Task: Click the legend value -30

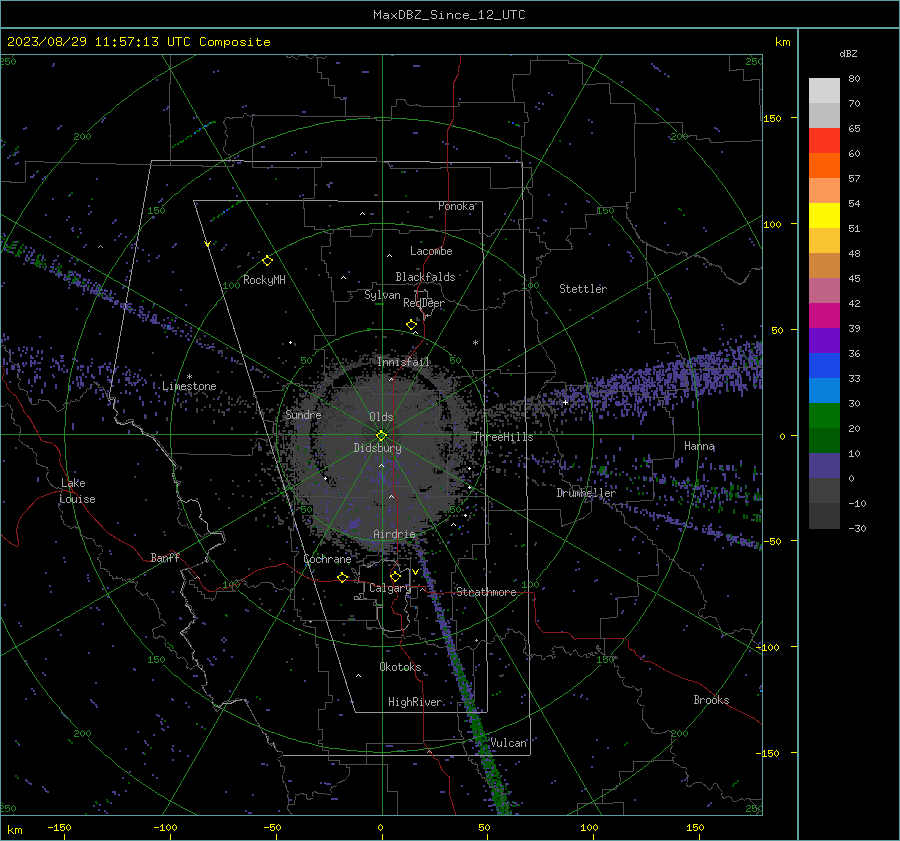Action: (x=857, y=528)
